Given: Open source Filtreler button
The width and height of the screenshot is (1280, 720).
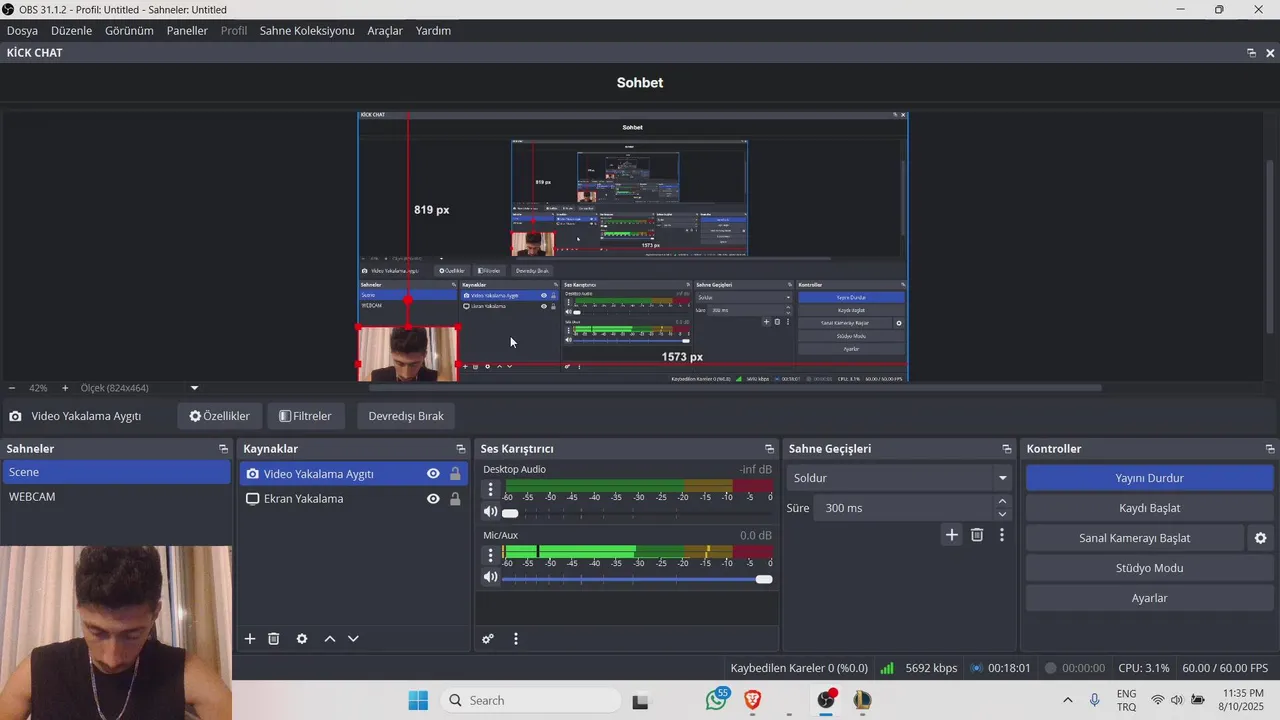Looking at the screenshot, I should (x=305, y=416).
